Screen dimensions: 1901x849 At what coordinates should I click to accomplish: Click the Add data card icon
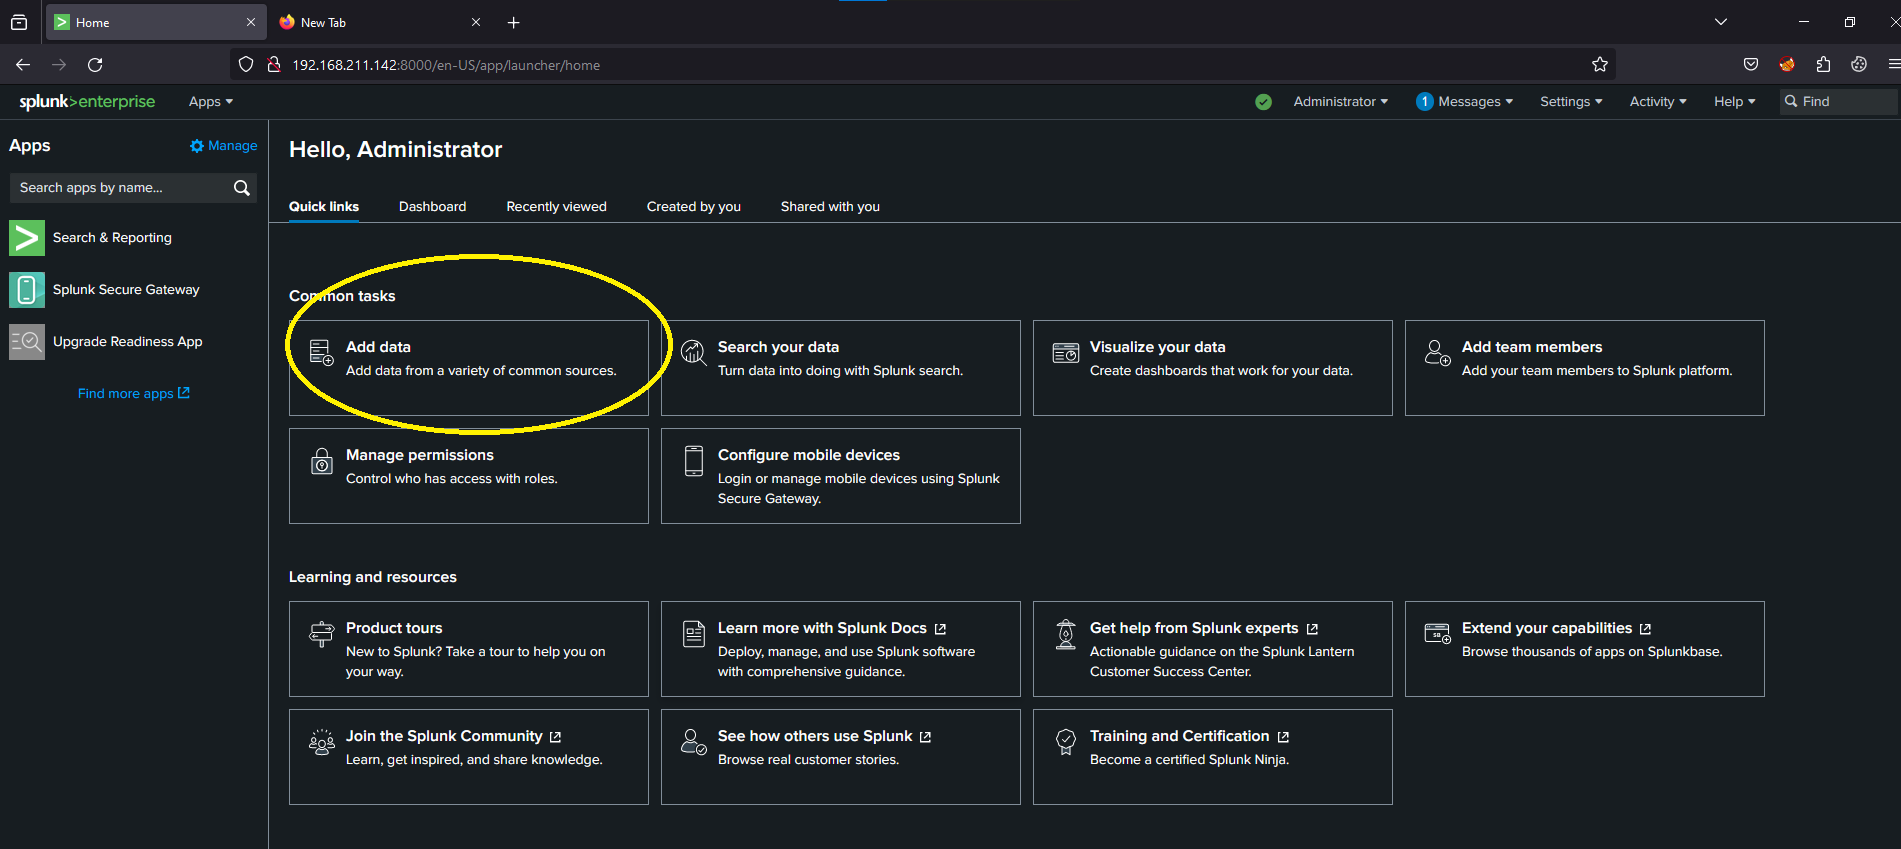point(321,352)
